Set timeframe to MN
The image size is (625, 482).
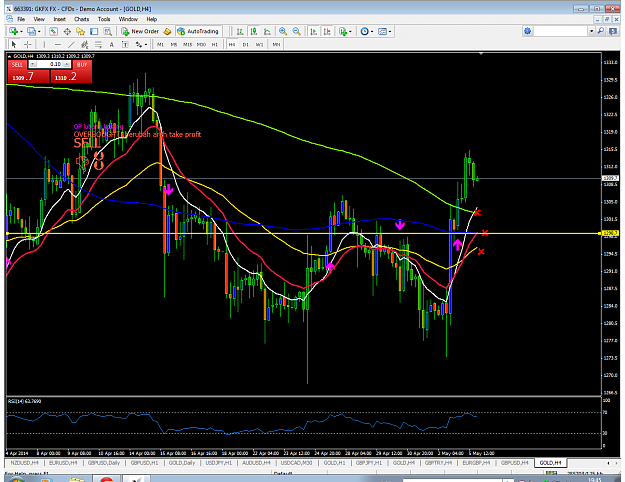(276, 45)
